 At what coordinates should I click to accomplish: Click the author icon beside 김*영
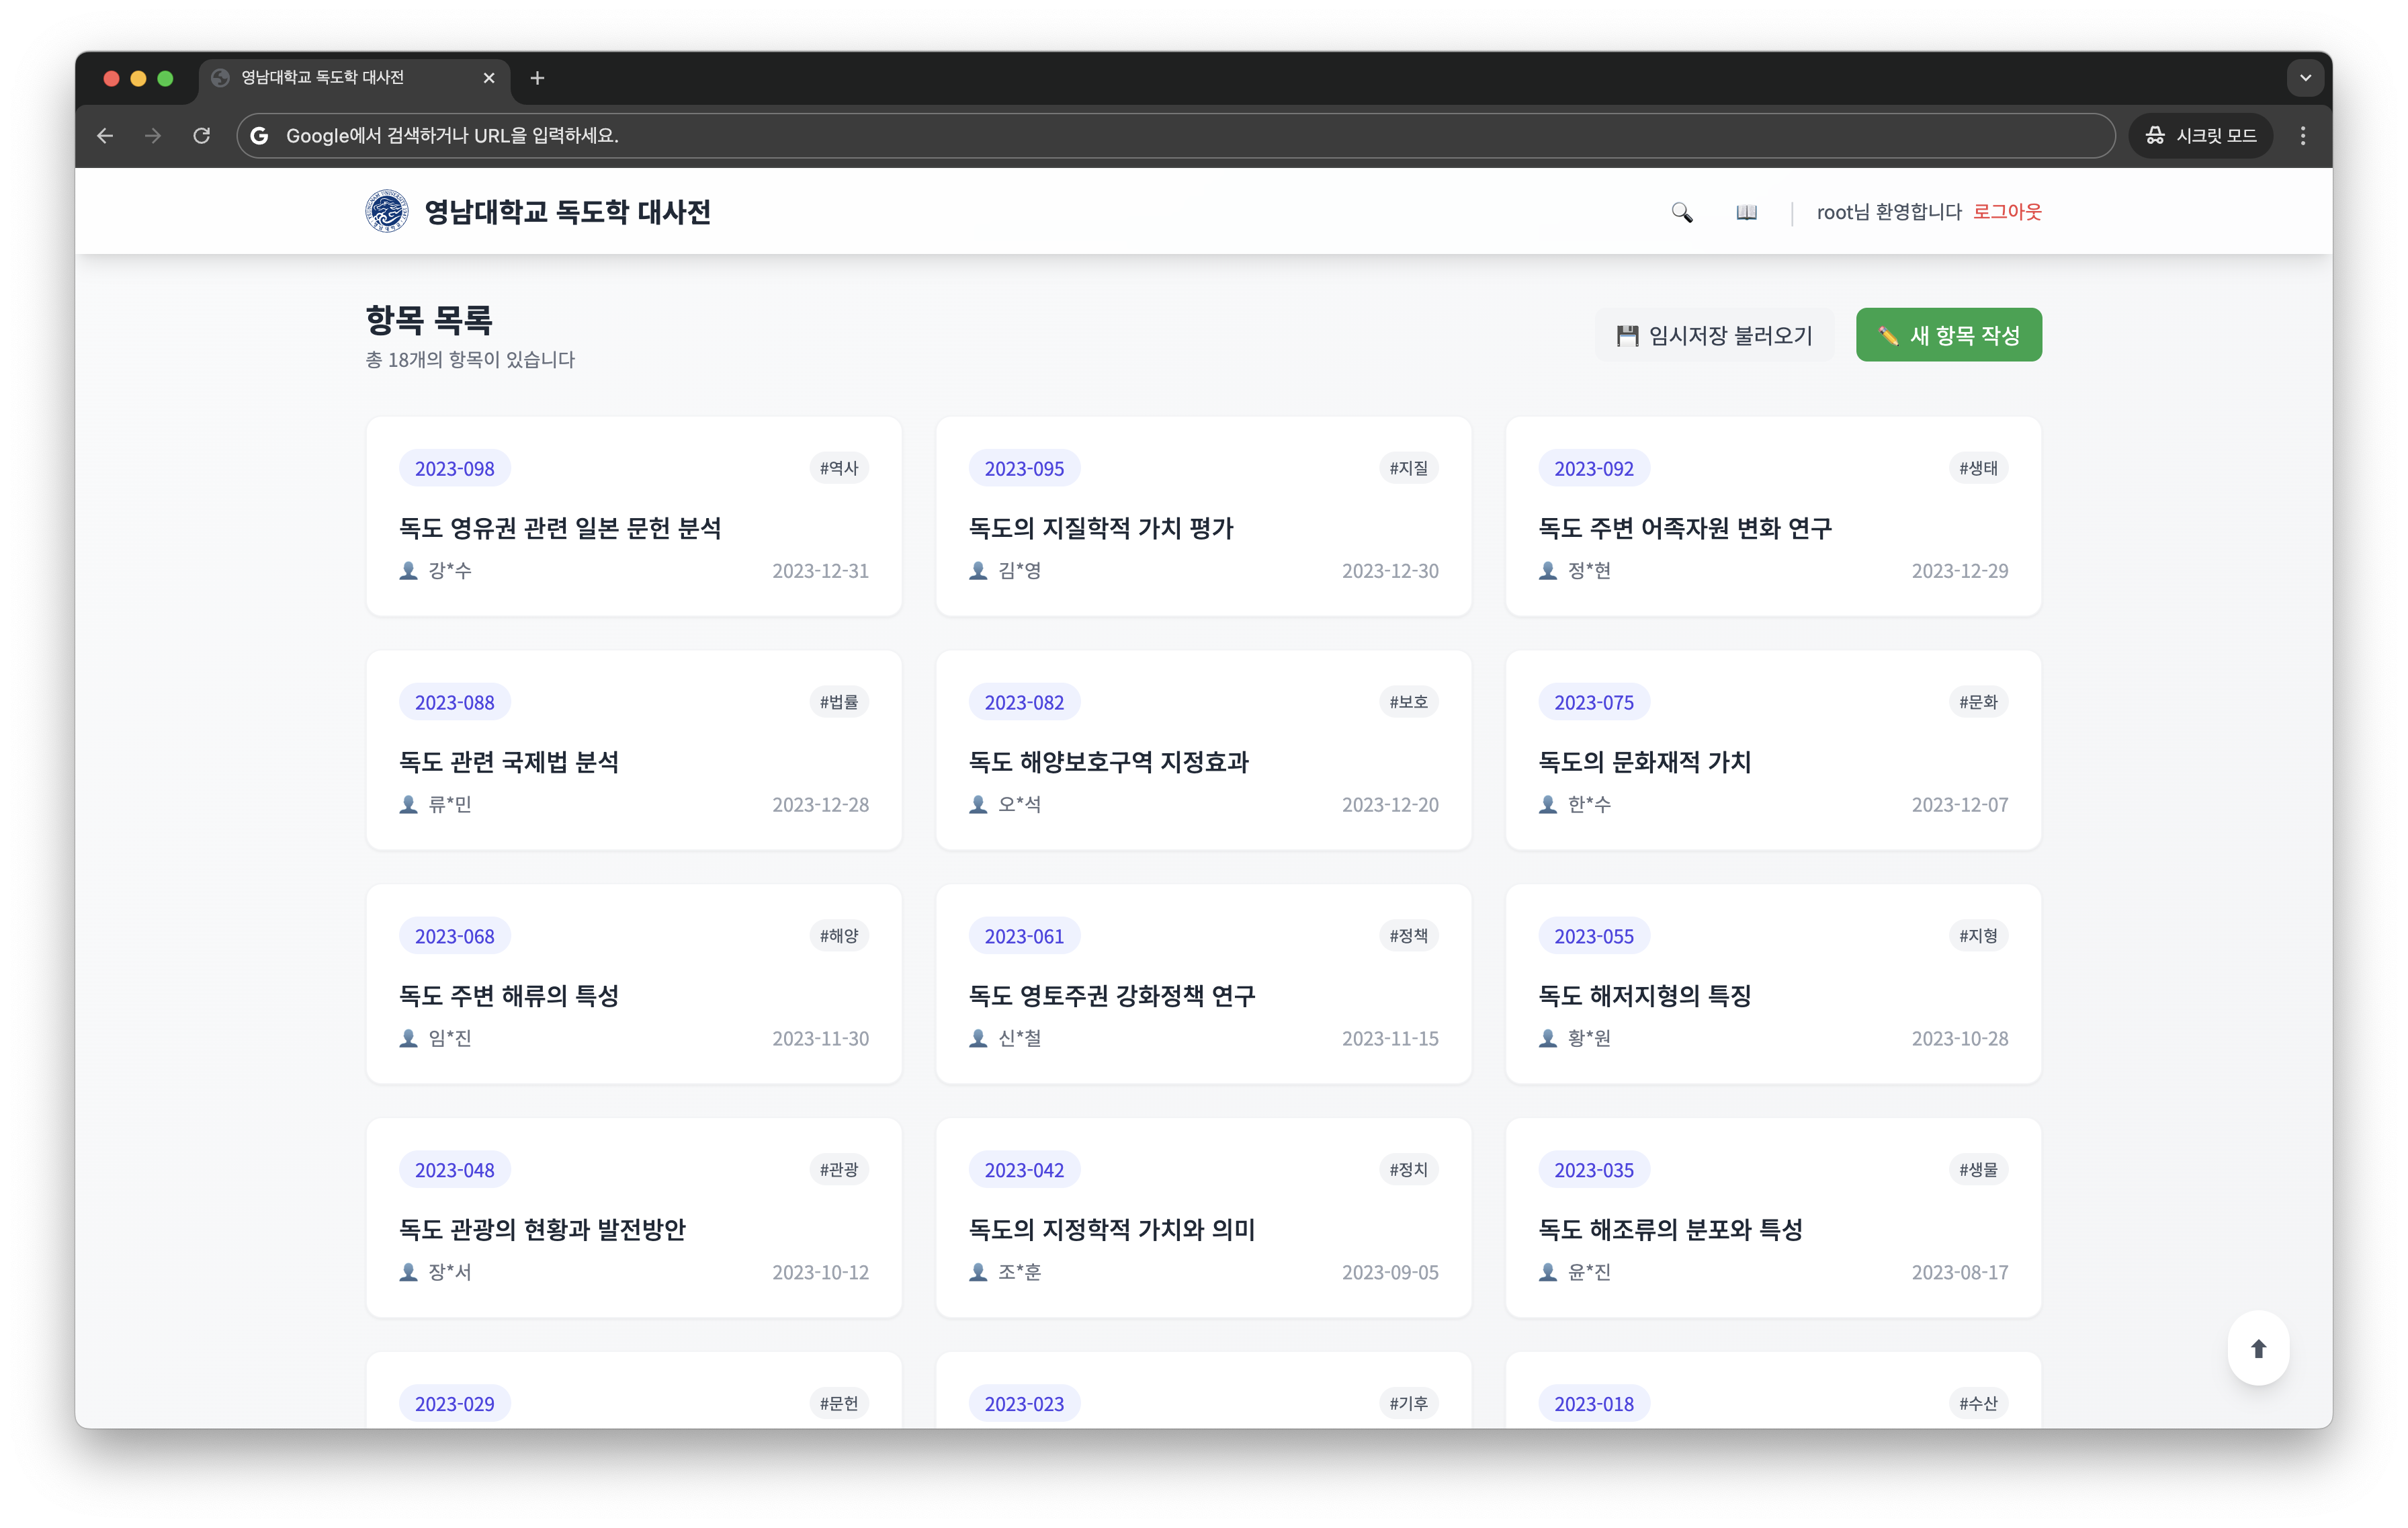pos(978,571)
